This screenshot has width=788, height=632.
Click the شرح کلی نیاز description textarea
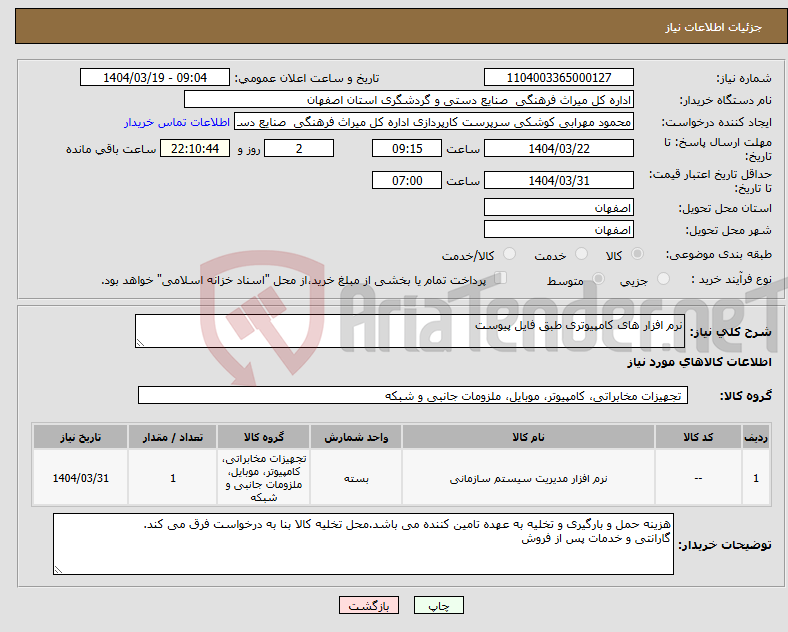tap(410, 331)
